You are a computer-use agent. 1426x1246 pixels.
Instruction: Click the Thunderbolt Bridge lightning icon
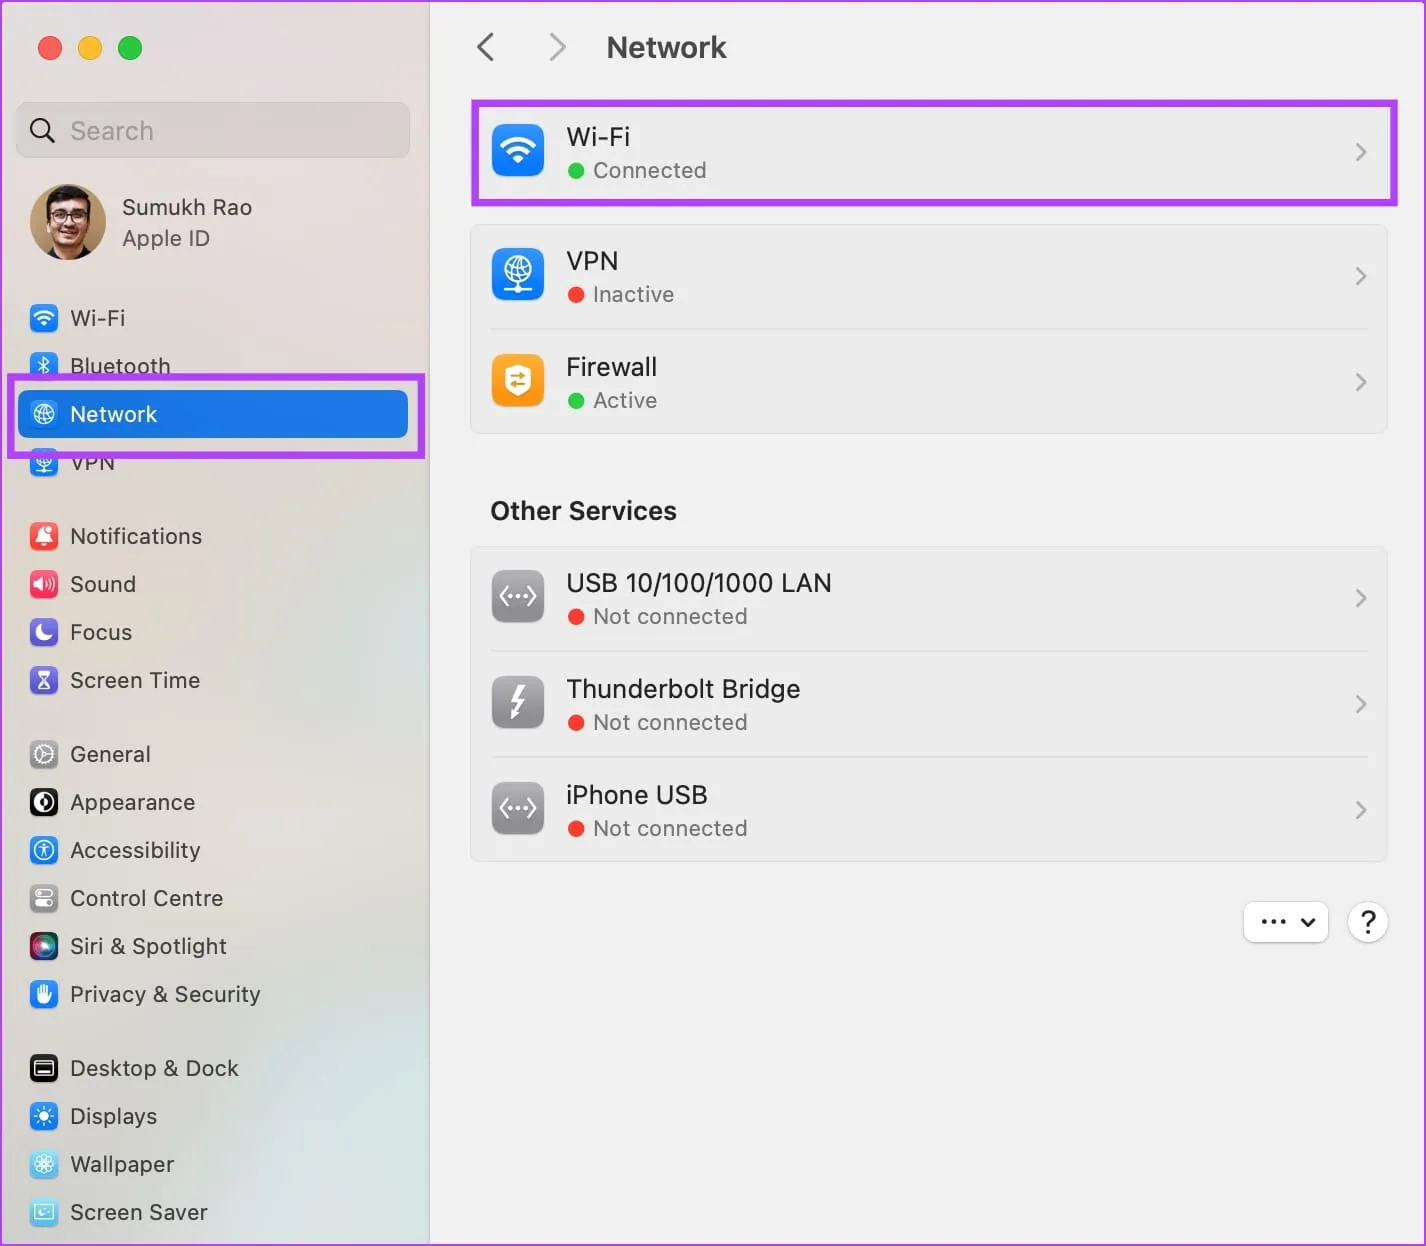518,703
